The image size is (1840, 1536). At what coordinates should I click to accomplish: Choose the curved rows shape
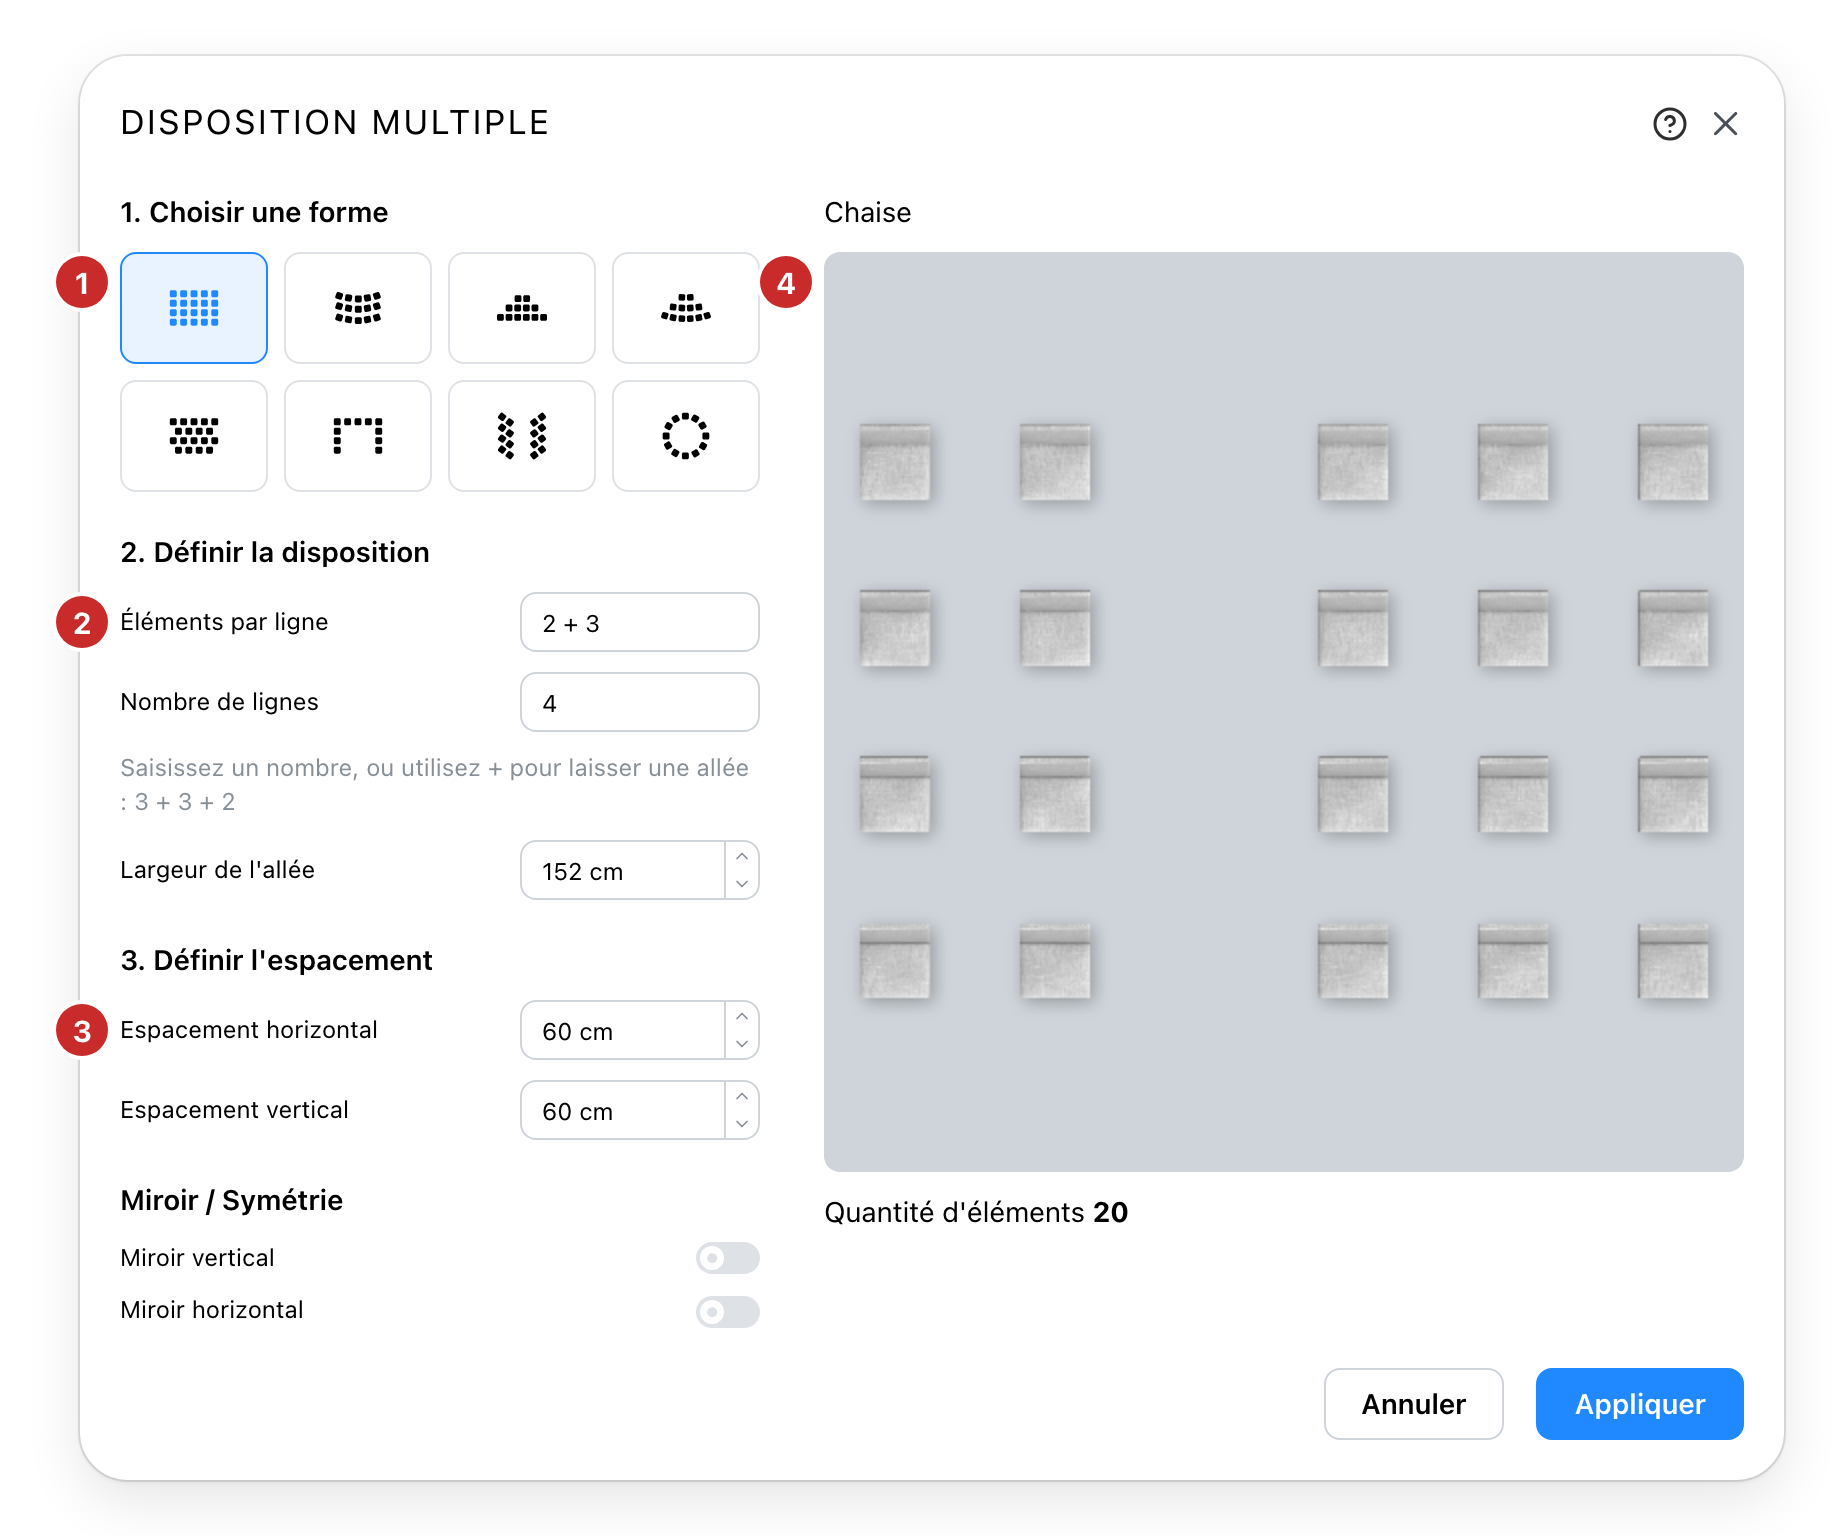tap(358, 308)
